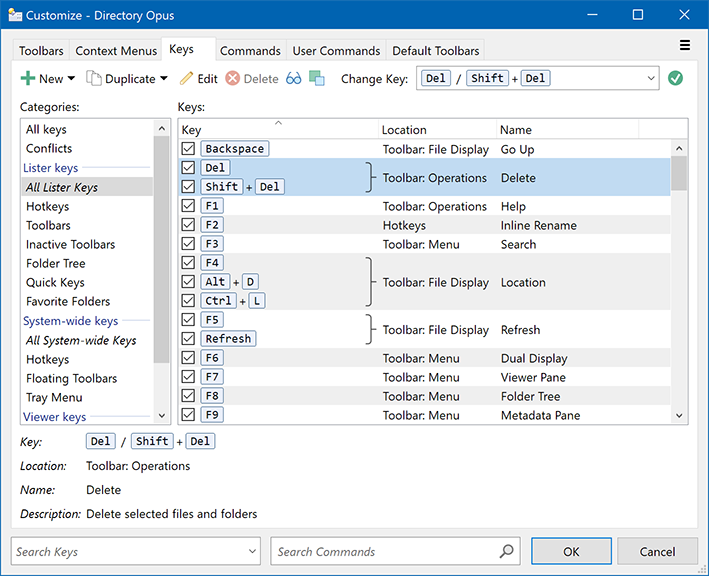Select Favorite Folders category
This screenshot has width=709, height=576.
coord(87,301)
